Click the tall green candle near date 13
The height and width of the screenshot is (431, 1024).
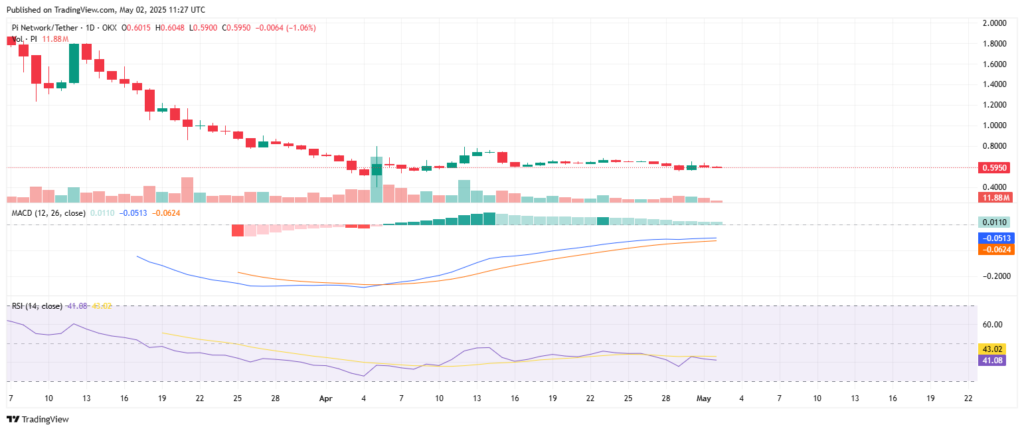point(74,65)
